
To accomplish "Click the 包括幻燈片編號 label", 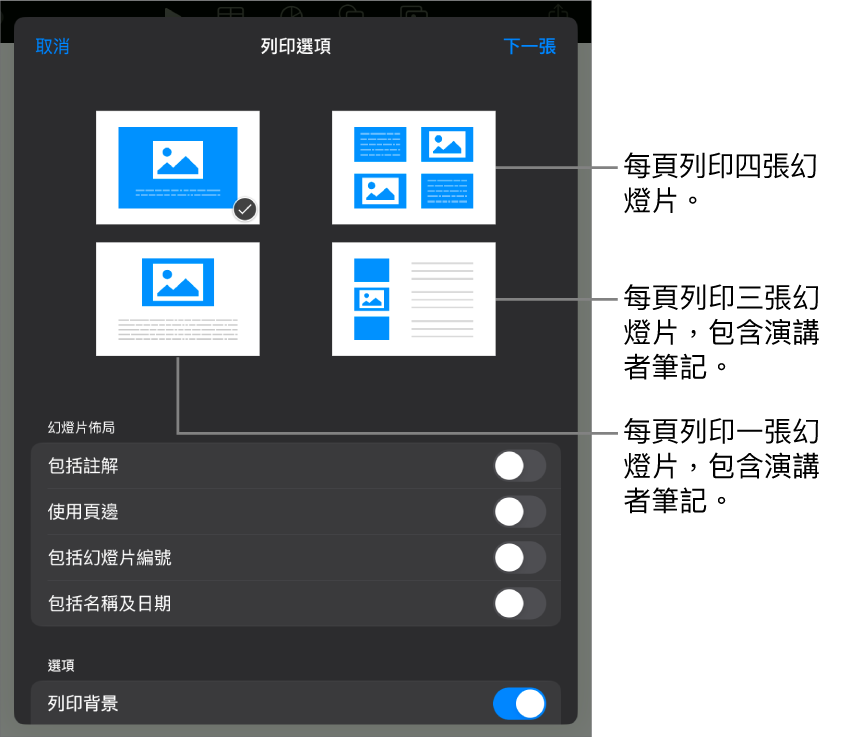I will [x=109, y=558].
